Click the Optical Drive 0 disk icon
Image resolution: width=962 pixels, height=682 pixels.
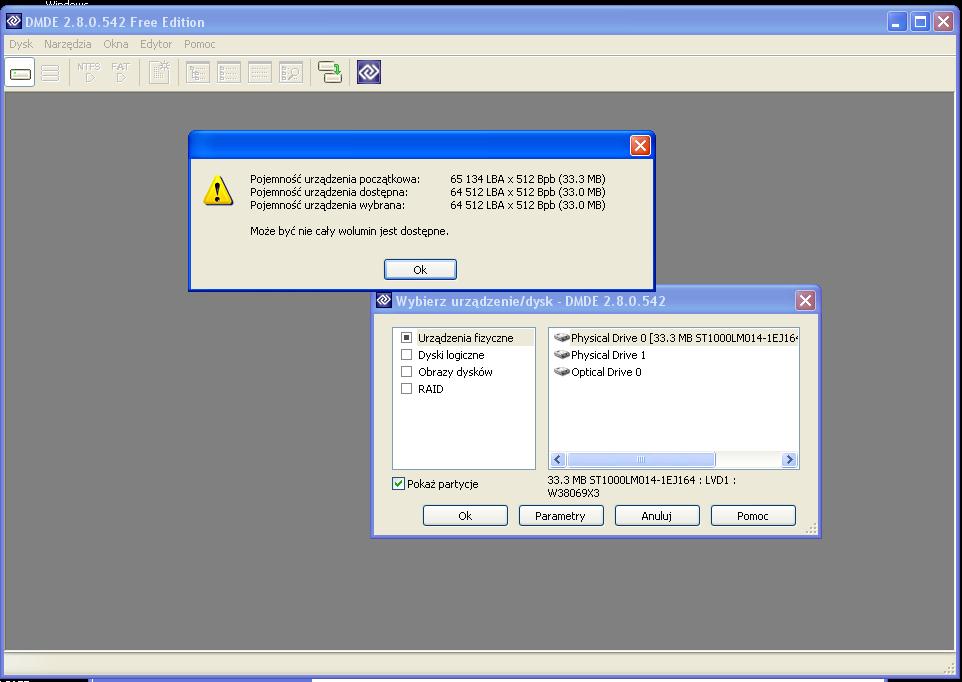click(561, 372)
